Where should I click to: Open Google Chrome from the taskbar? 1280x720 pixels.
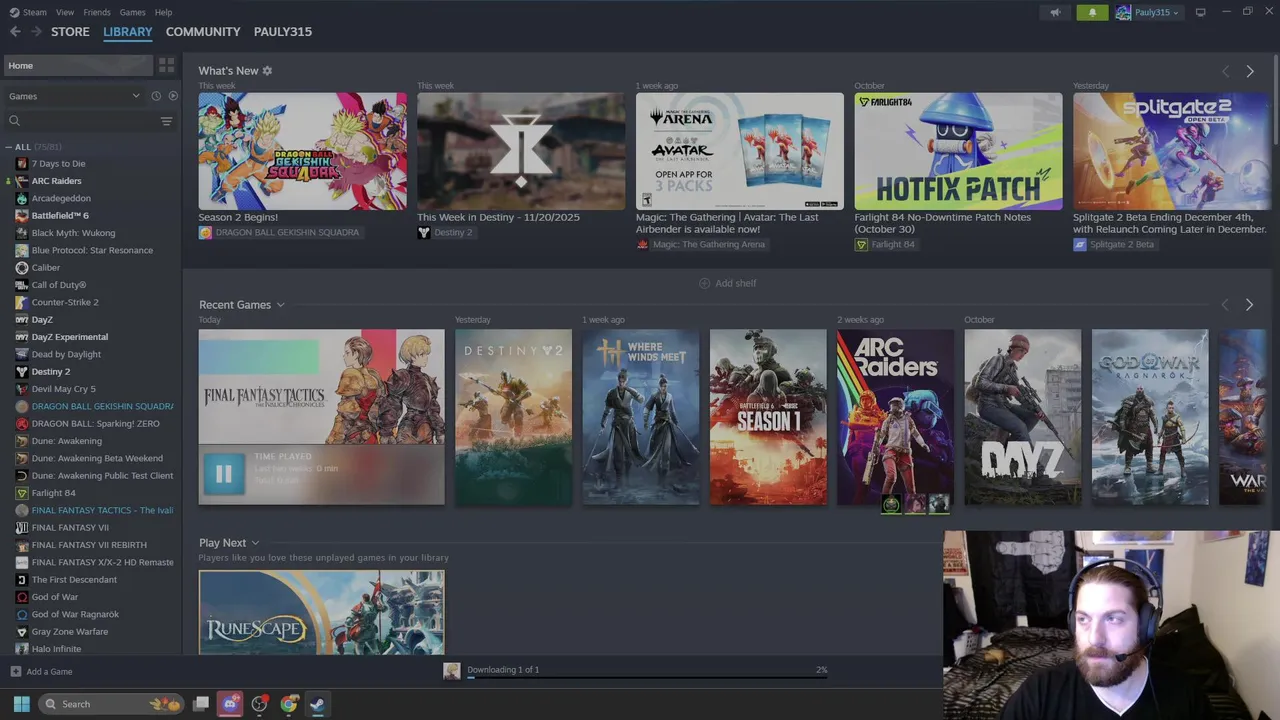288,704
